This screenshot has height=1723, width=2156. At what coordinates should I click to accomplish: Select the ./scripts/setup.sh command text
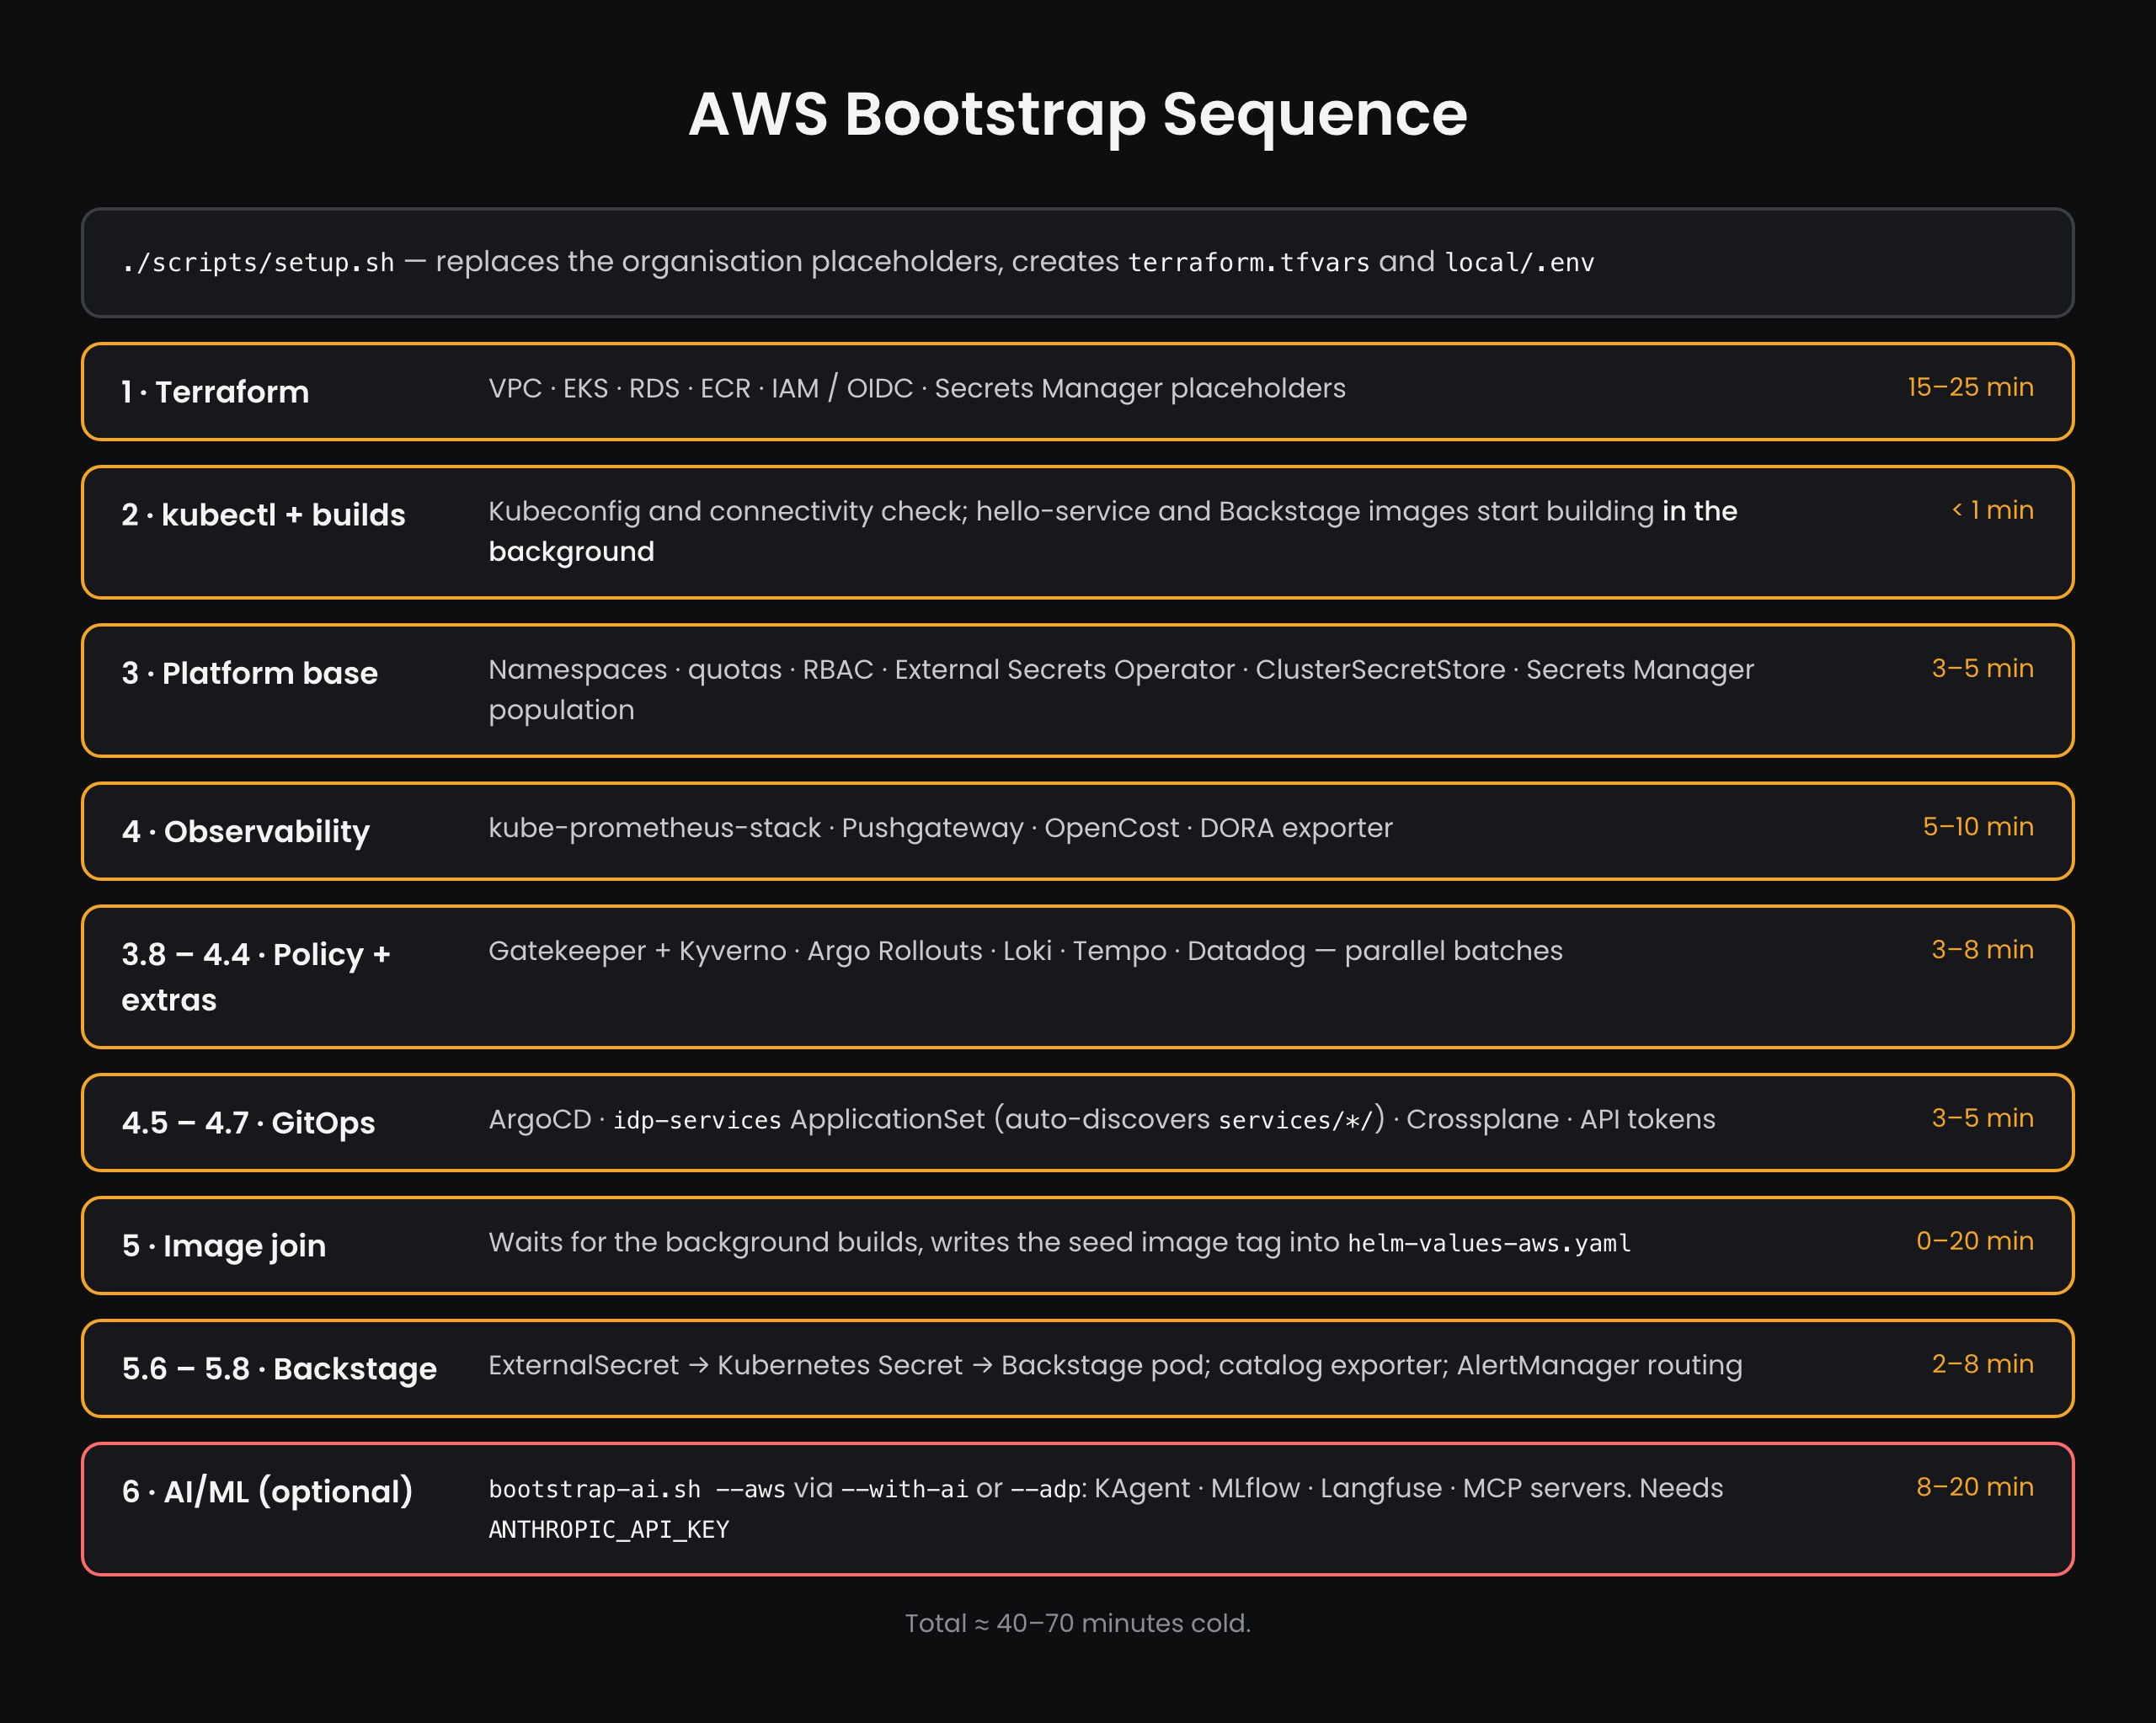tap(258, 263)
